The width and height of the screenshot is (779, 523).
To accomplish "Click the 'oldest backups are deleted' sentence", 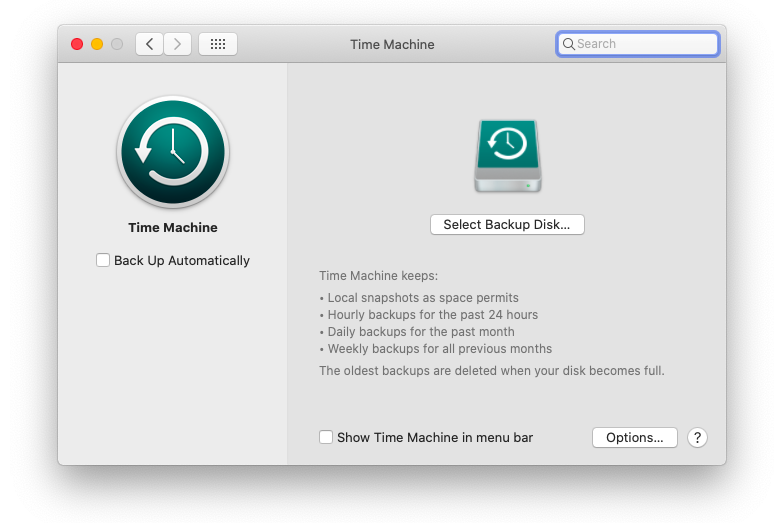I will click(492, 371).
